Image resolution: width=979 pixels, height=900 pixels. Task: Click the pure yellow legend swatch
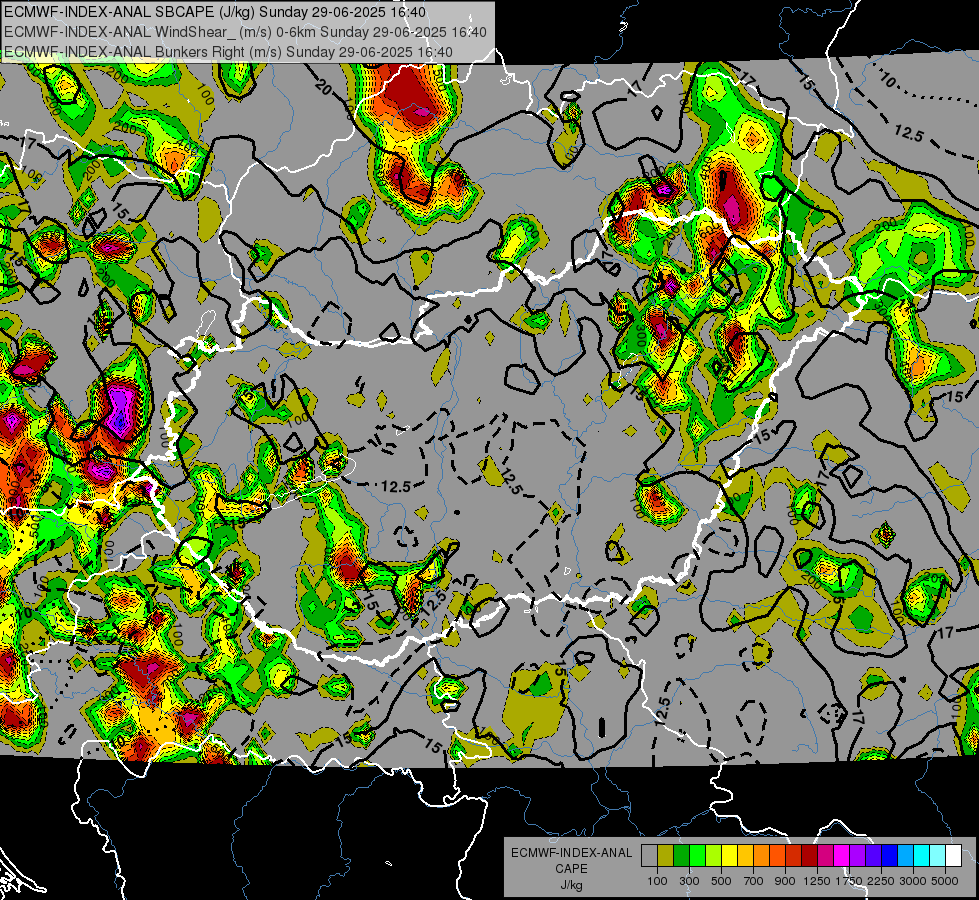coord(729,856)
